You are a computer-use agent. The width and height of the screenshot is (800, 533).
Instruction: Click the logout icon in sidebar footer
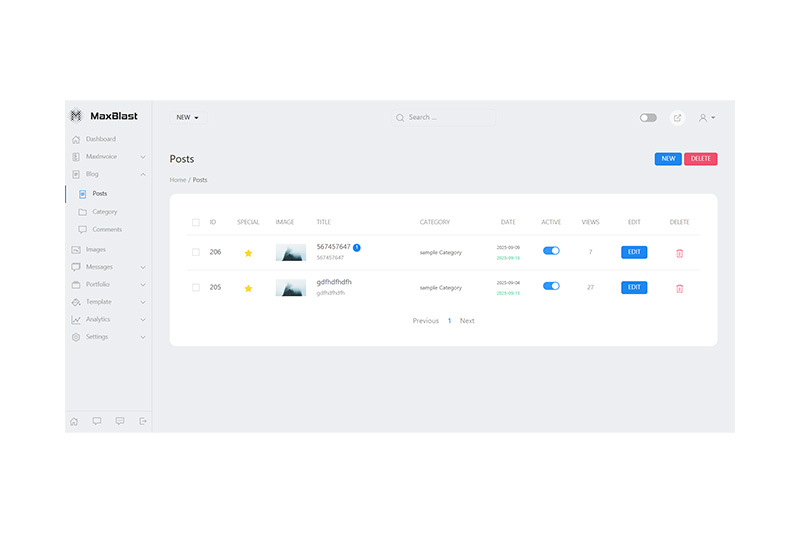pyautogui.click(x=143, y=421)
